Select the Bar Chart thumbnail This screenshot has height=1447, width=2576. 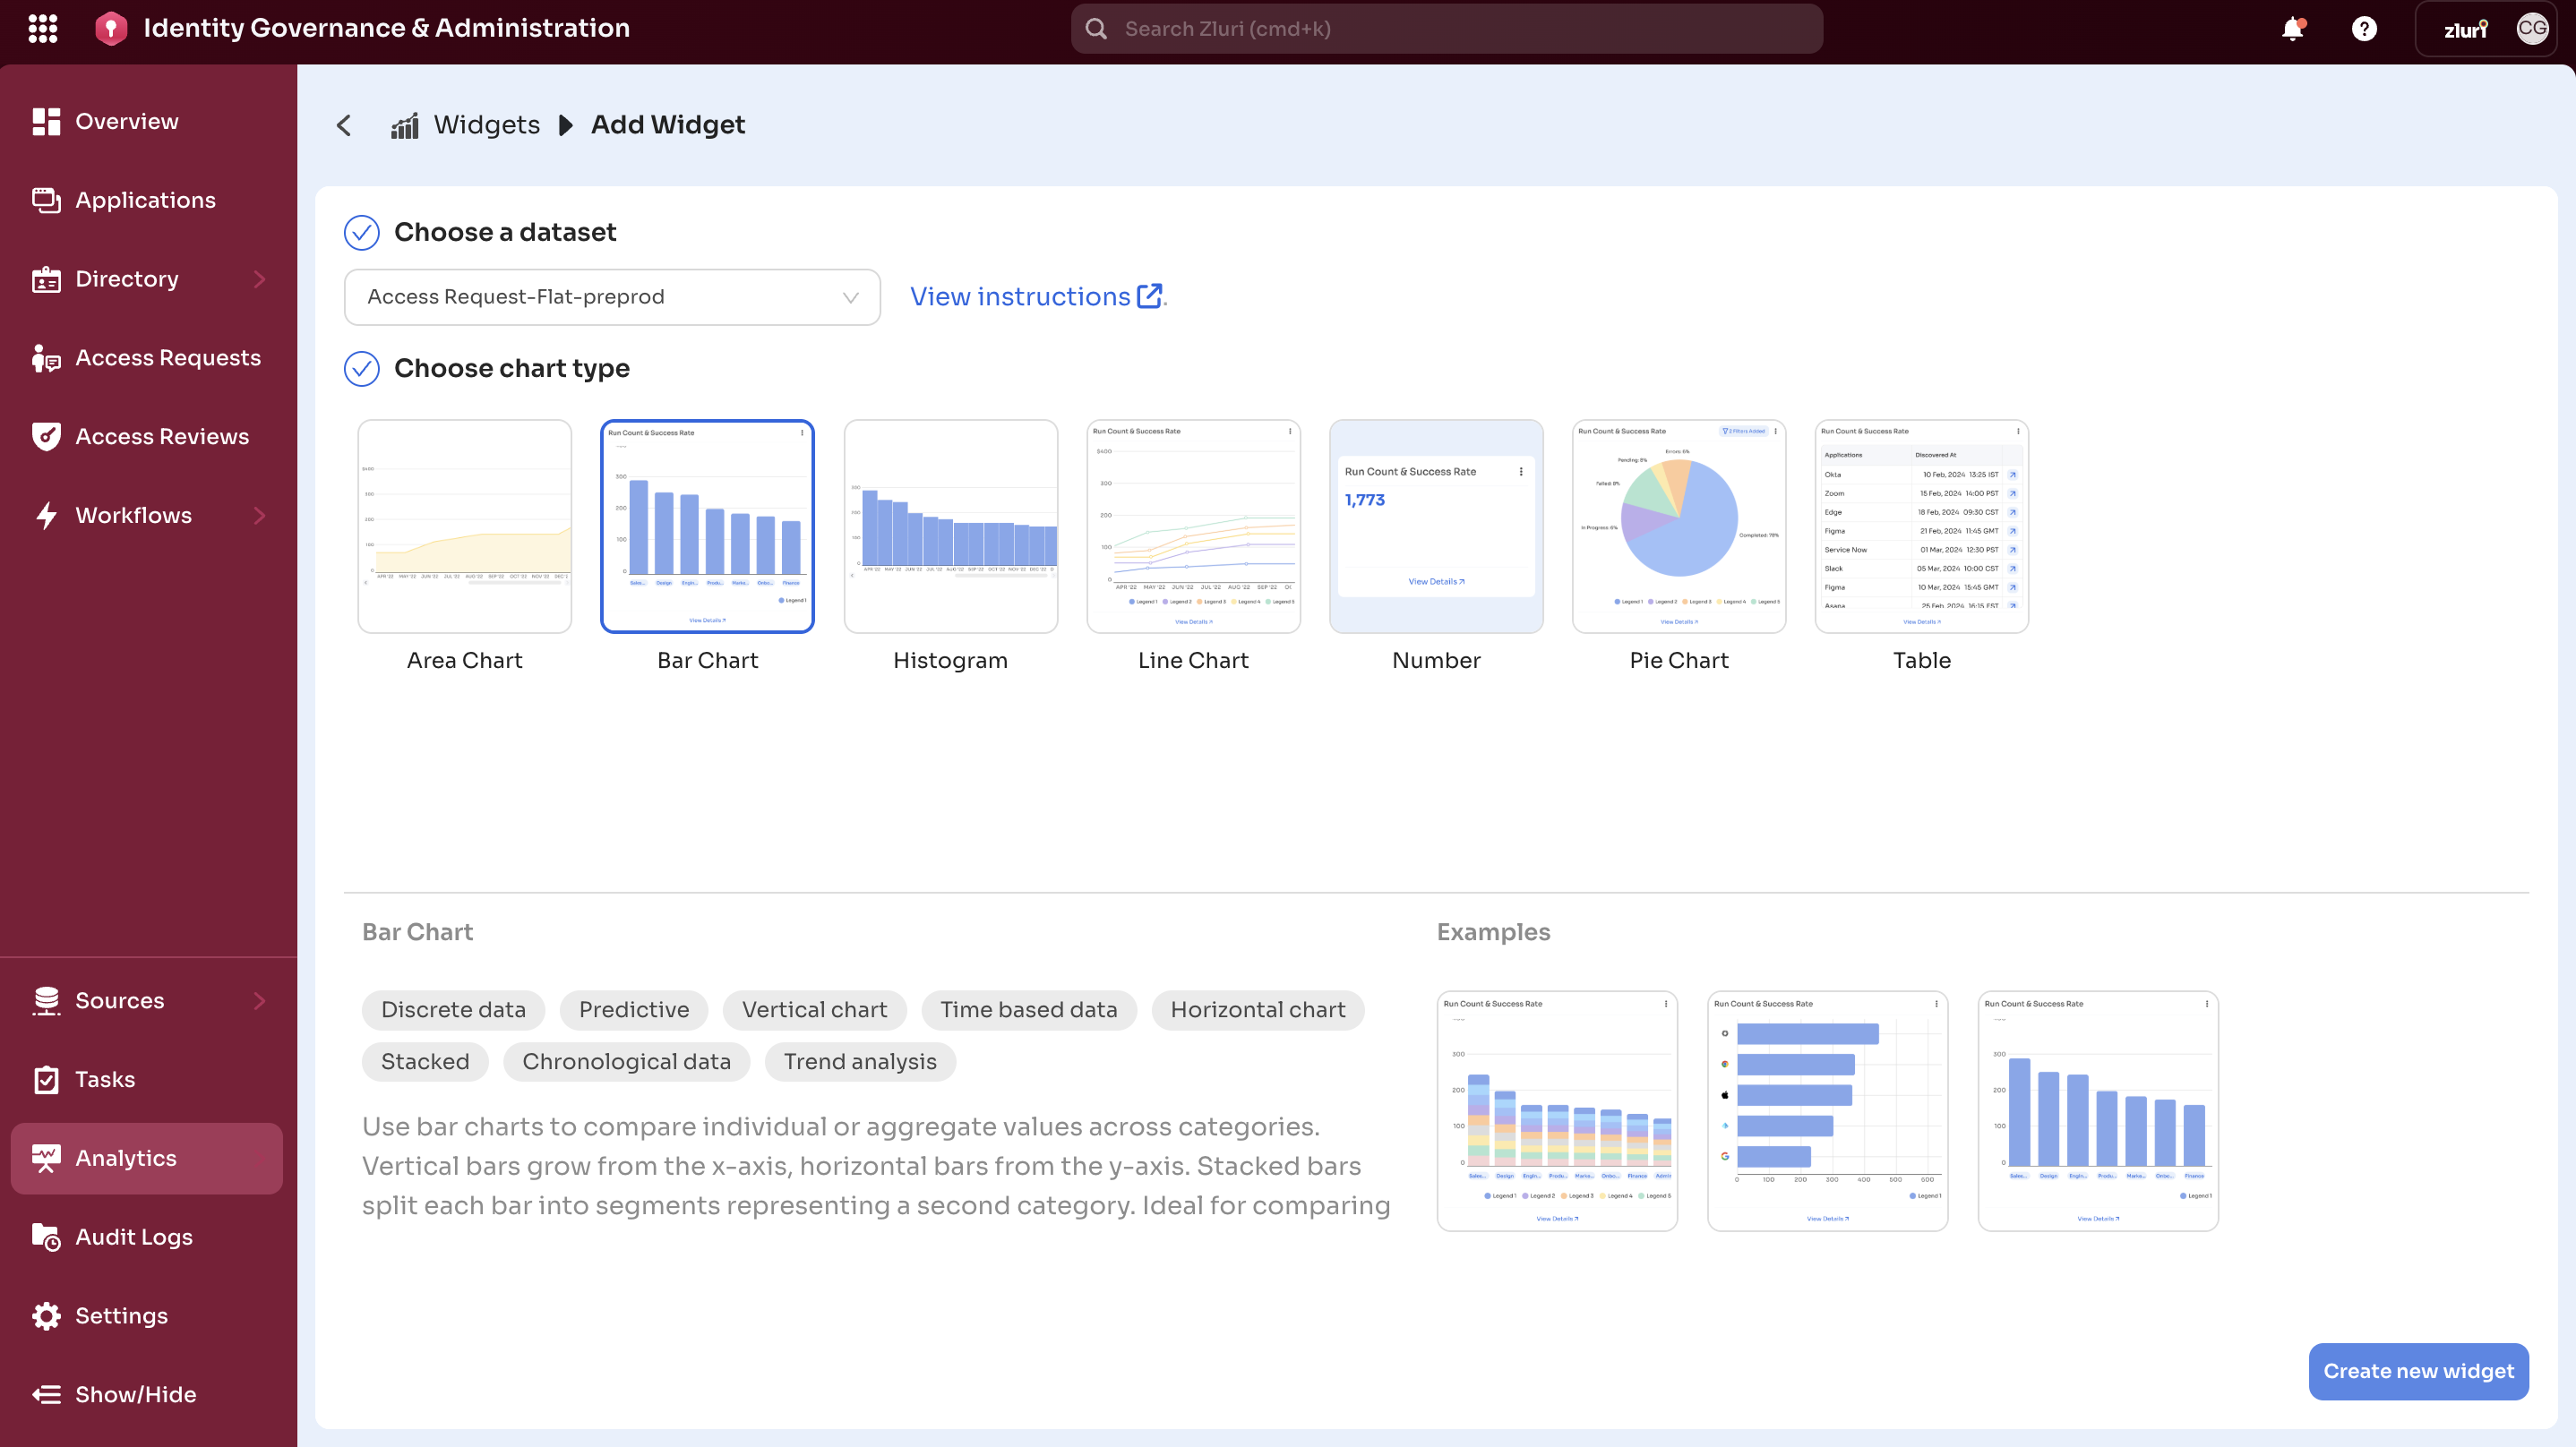707,526
